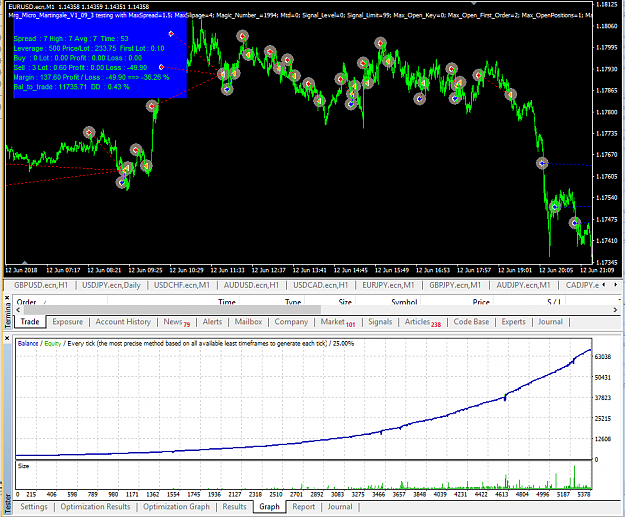Click the Equity legend label on graph
625x517 pixels.
(53, 343)
